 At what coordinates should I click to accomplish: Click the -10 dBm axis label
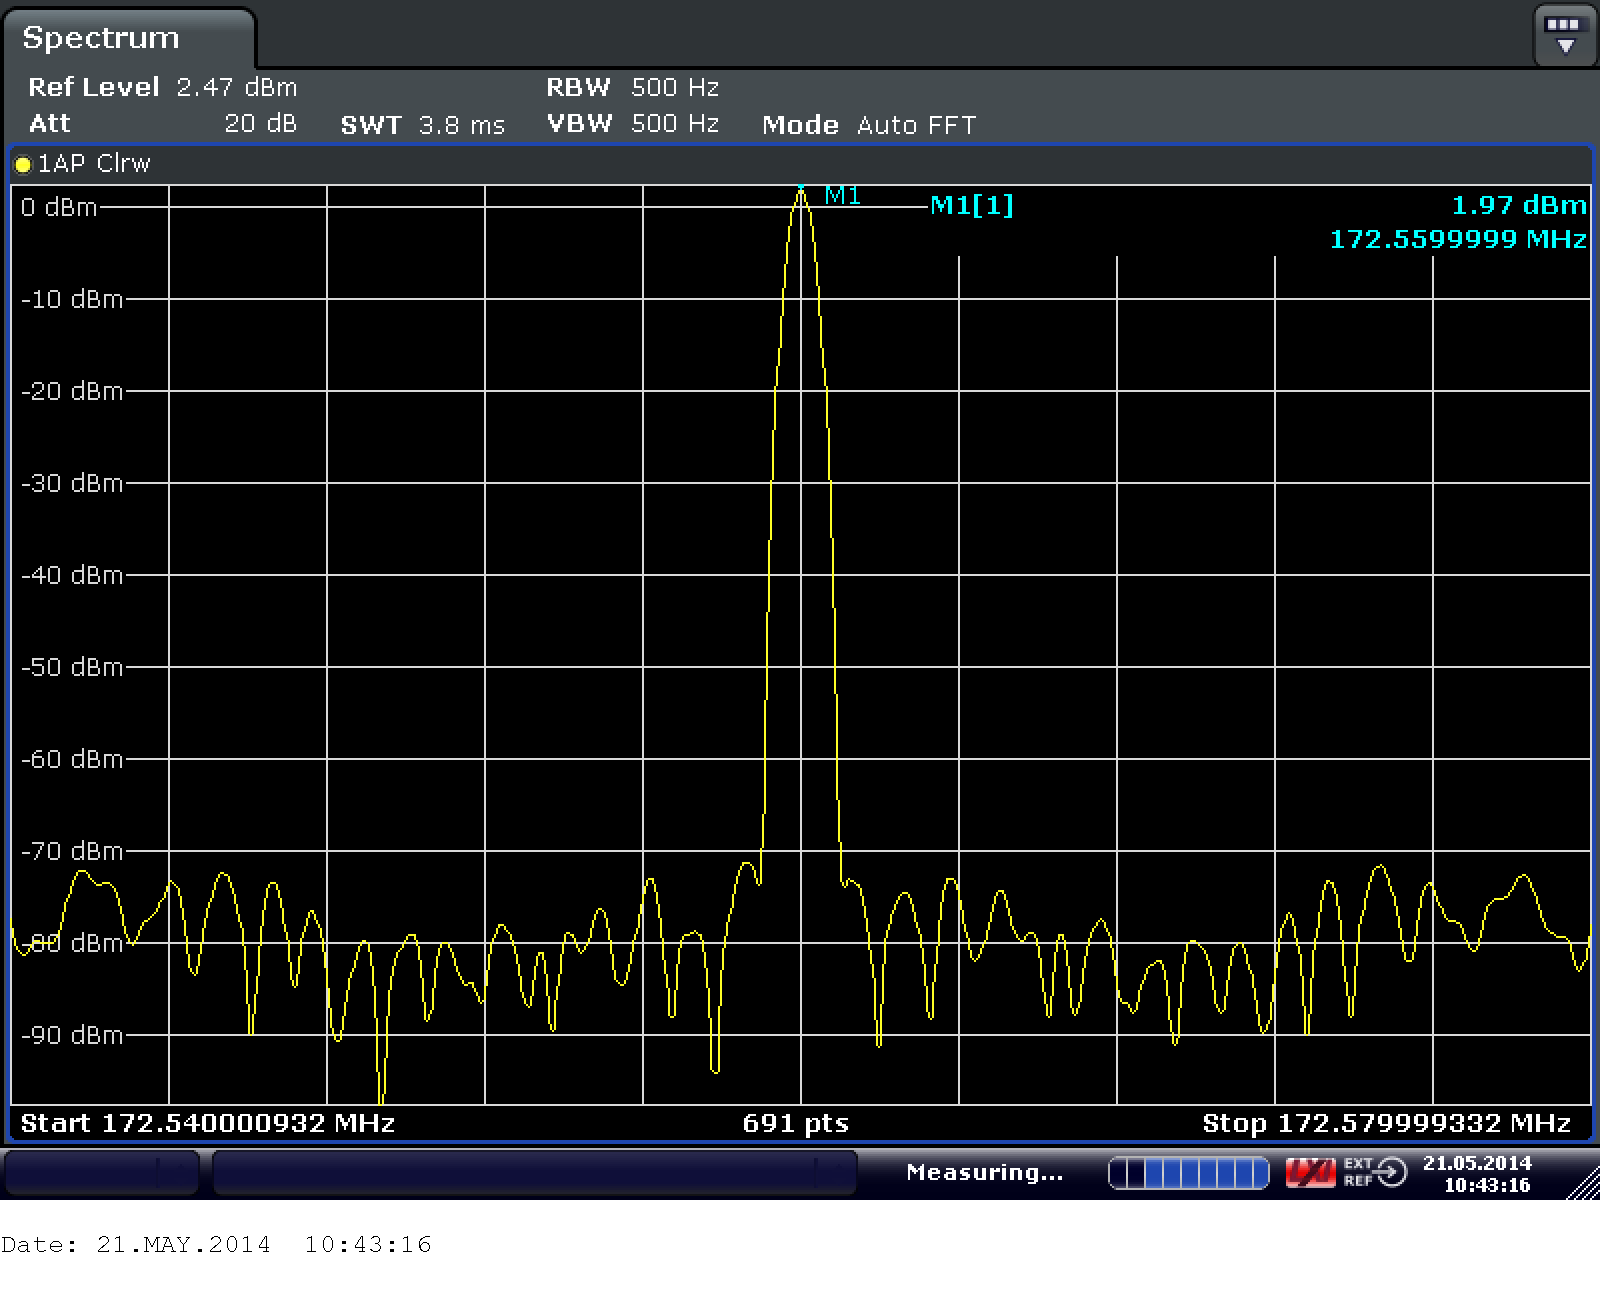point(72,299)
